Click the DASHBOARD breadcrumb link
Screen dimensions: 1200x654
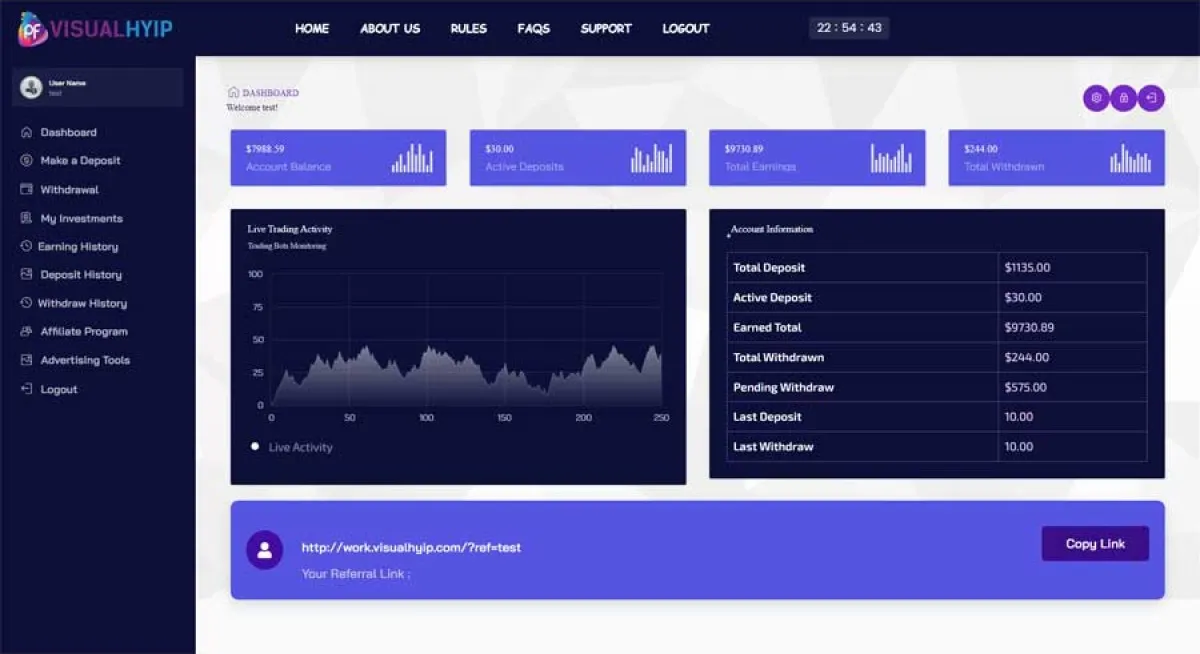[x=270, y=92]
